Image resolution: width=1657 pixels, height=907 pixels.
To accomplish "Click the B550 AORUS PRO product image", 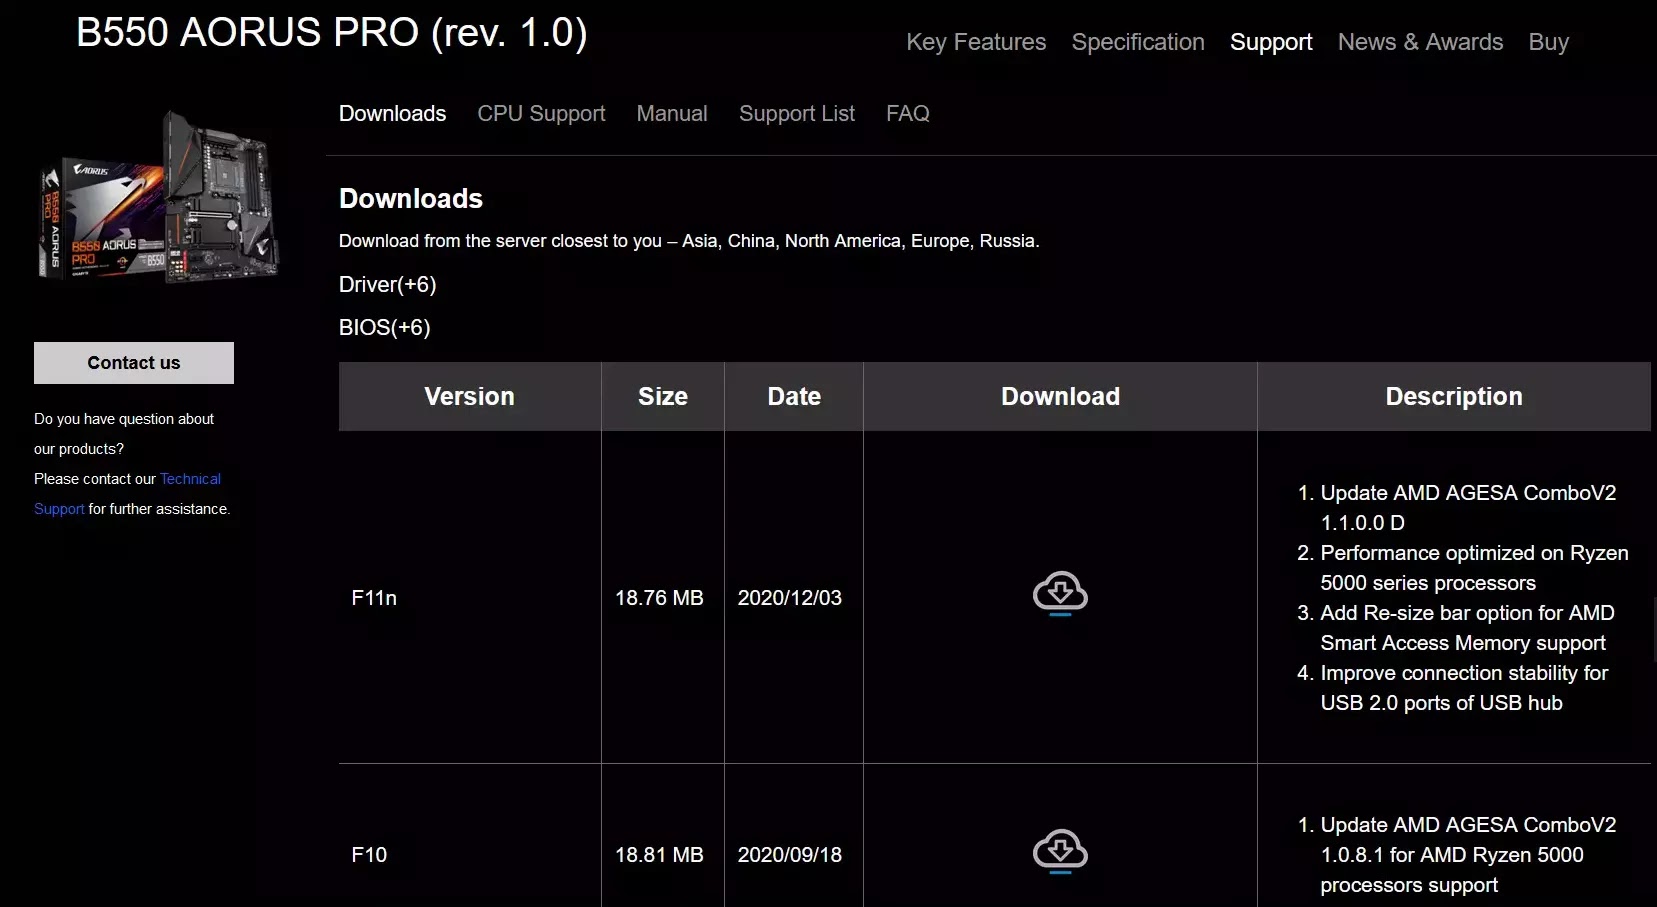I will click(158, 197).
